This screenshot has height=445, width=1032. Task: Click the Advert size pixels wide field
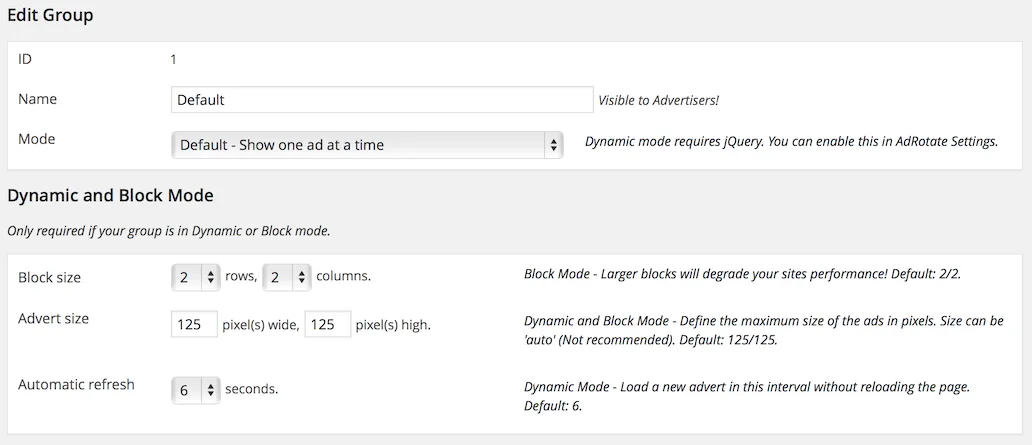(x=194, y=325)
